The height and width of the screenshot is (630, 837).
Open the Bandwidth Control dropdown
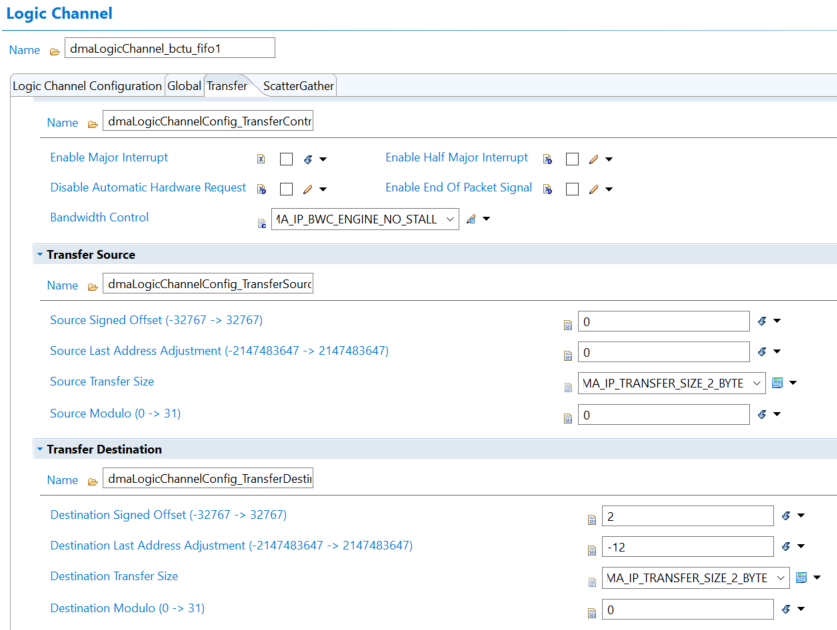click(448, 219)
